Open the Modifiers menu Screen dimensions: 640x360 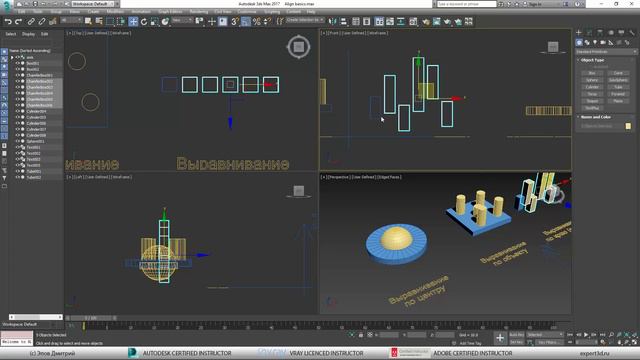[115, 12]
